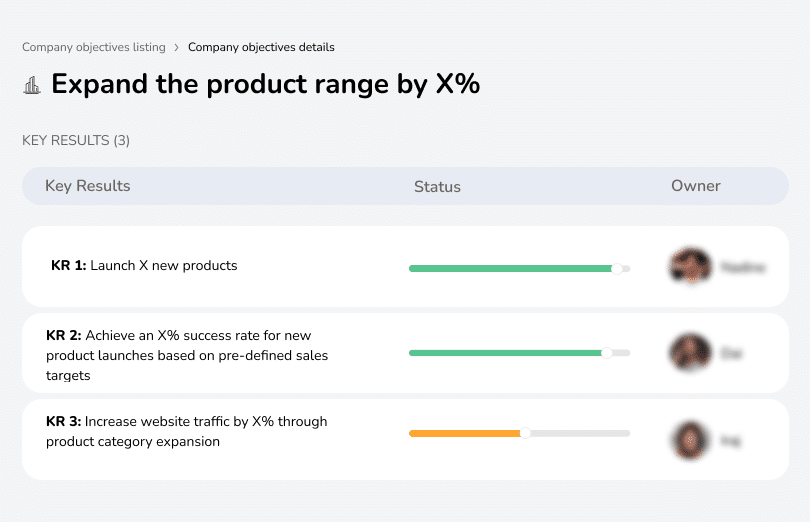This screenshot has width=810, height=522.
Task: Click the Key Results column header
Action: (88, 186)
